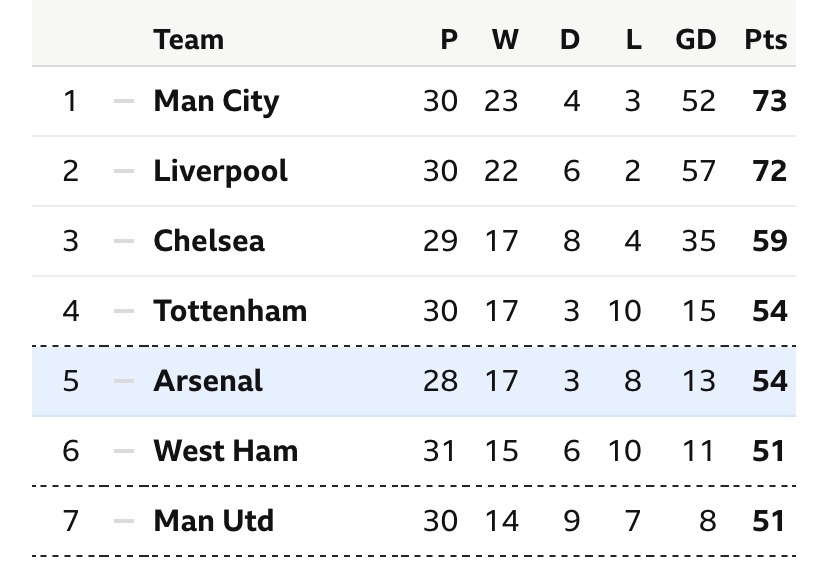Click the Man Utd team name
The height and width of the screenshot is (567, 828).
pos(213,521)
